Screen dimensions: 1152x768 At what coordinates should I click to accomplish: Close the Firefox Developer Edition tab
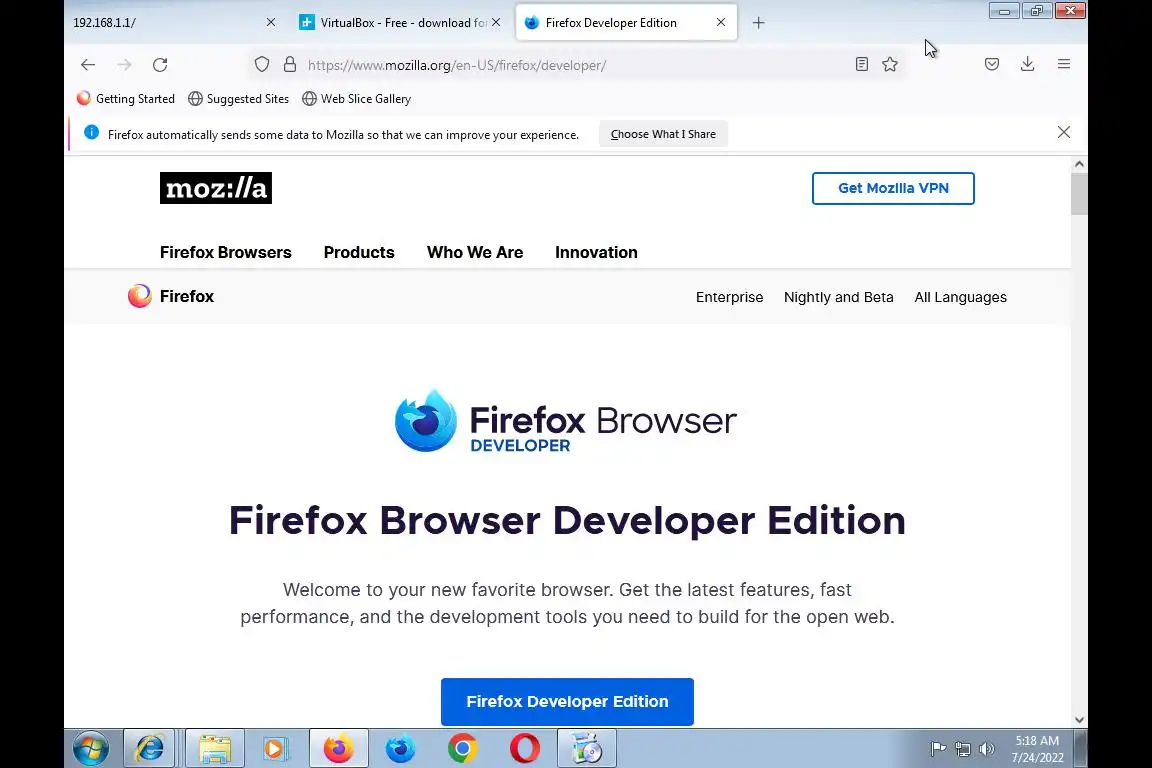721,23
